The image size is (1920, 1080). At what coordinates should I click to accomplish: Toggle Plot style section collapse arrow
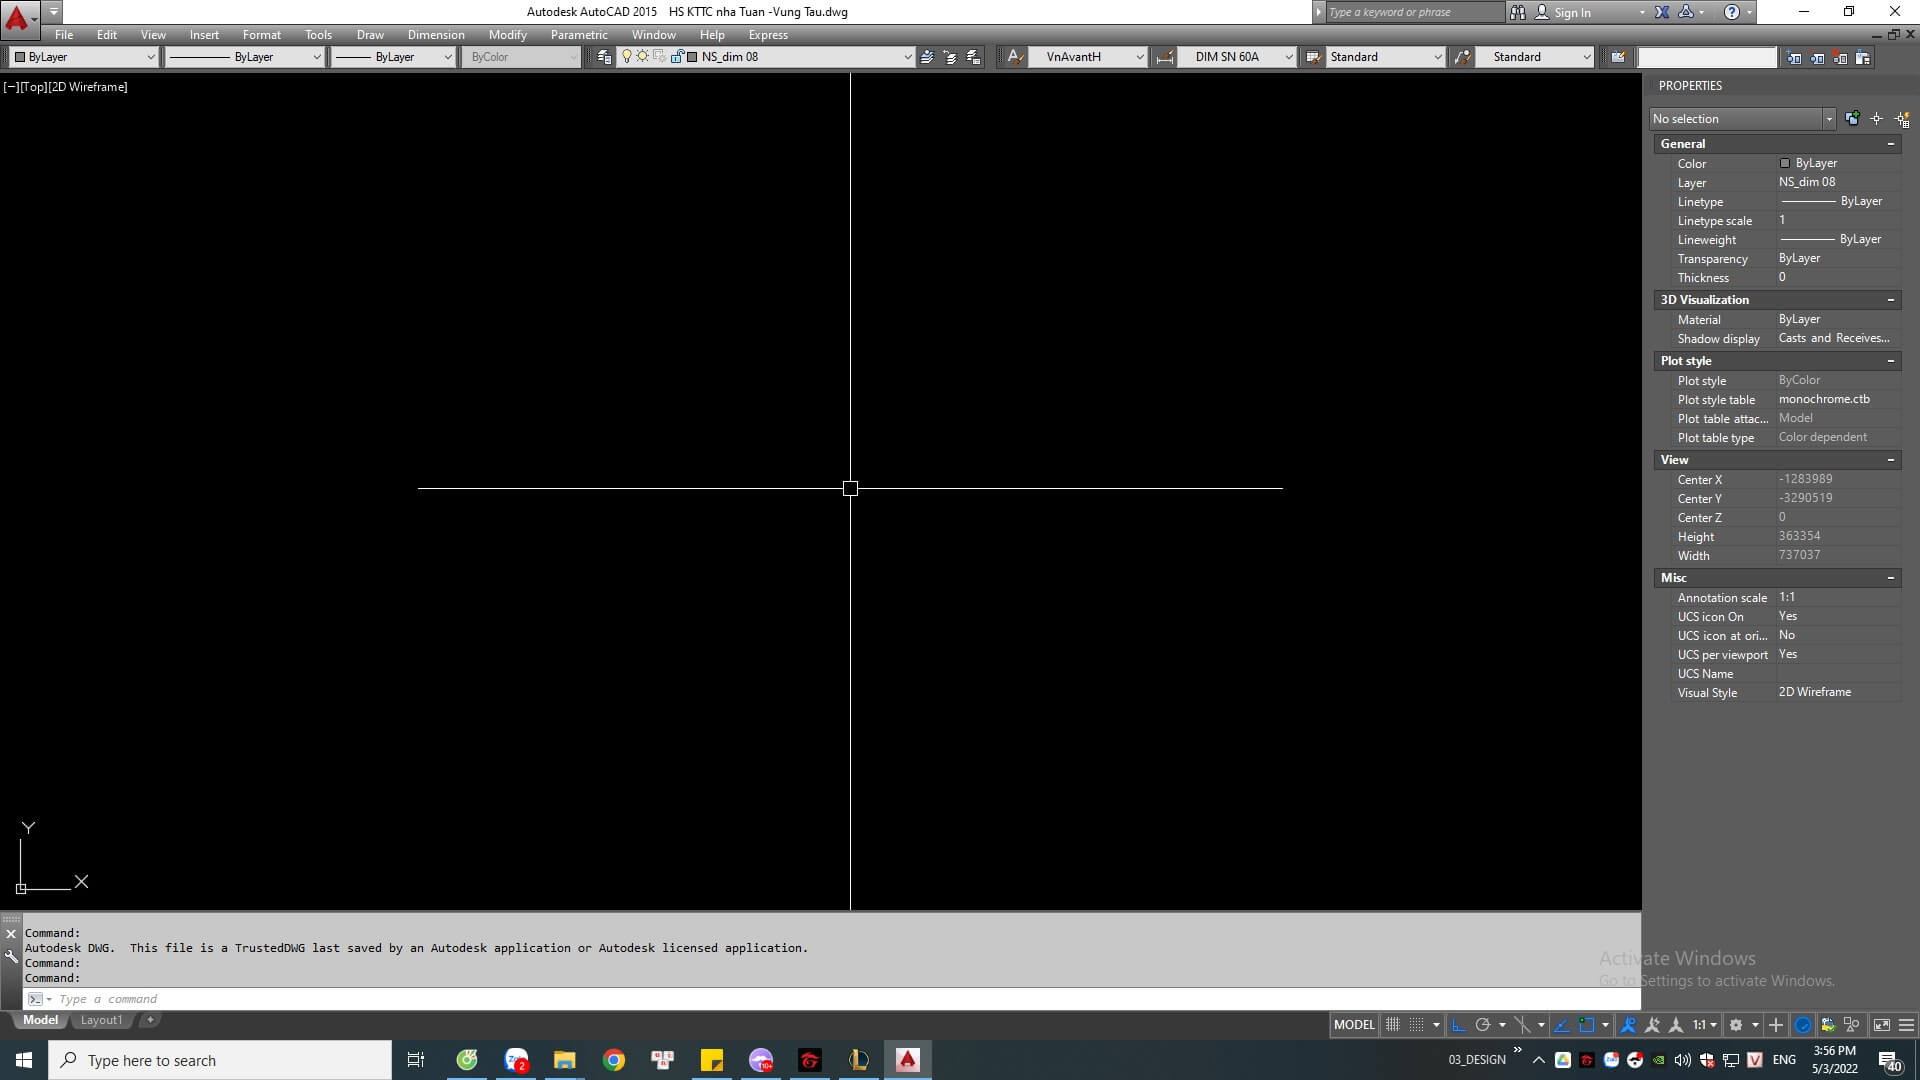point(1894,360)
